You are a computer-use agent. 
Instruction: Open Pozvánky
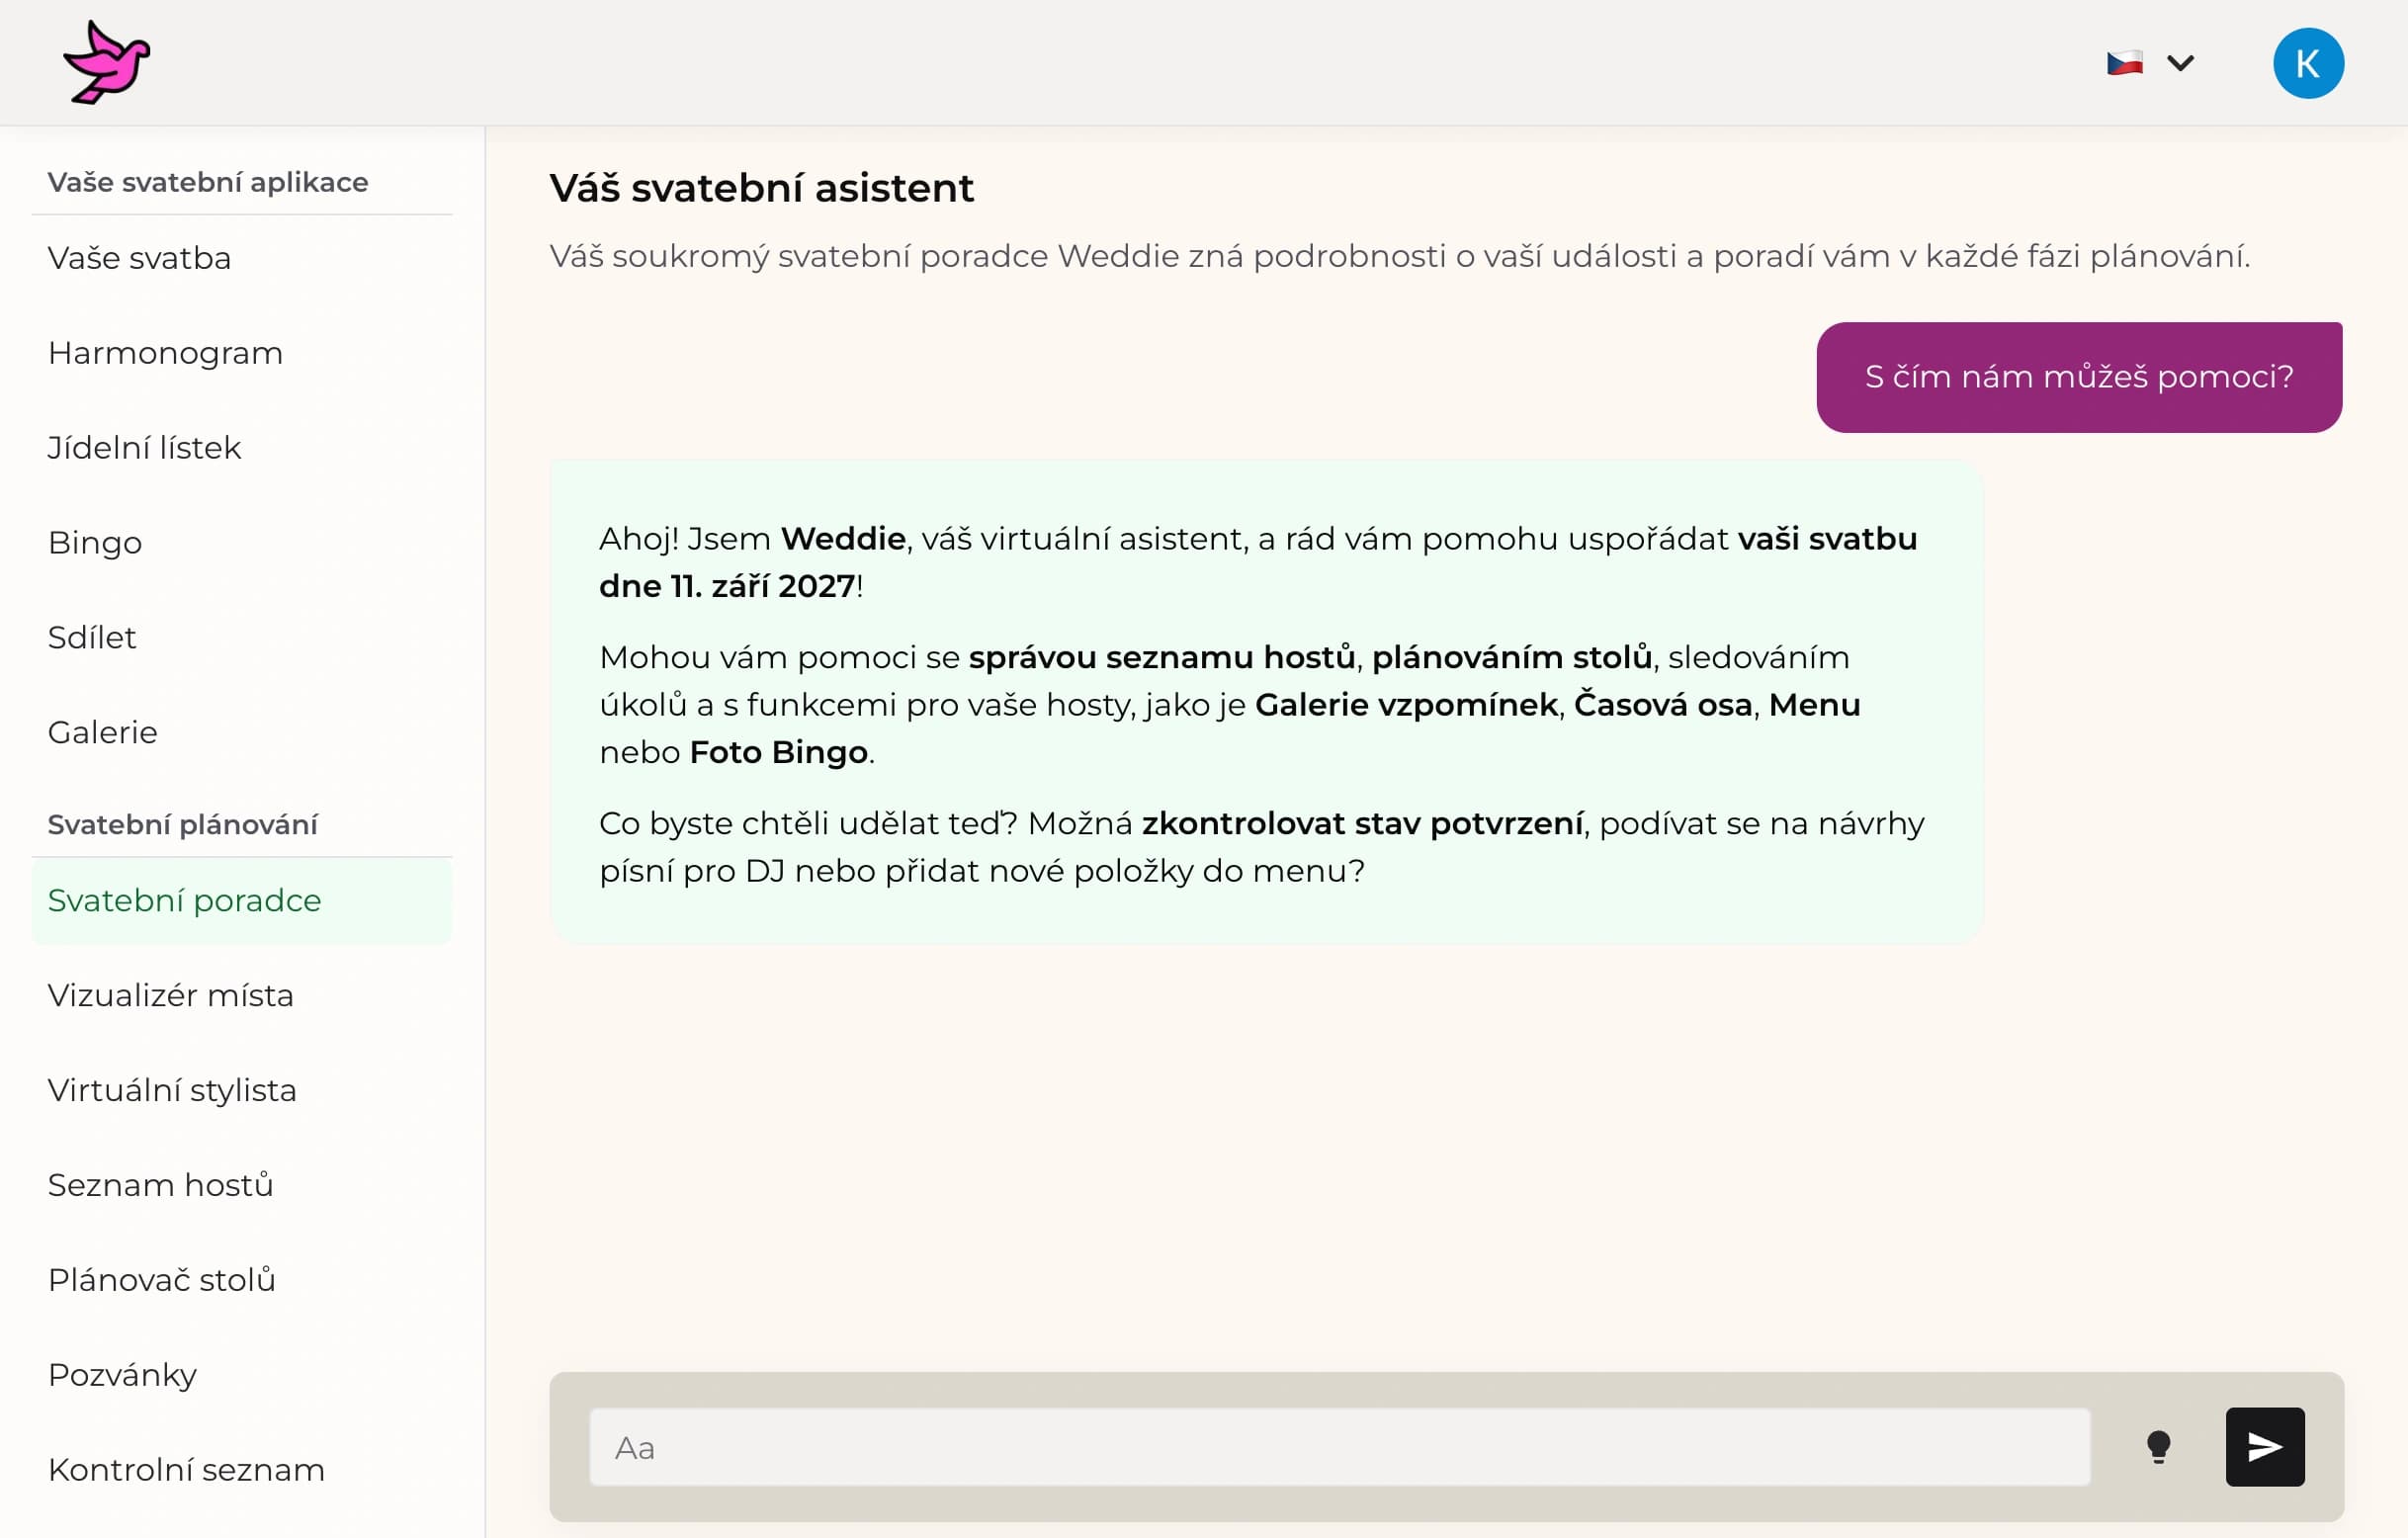pos(122,1375)
